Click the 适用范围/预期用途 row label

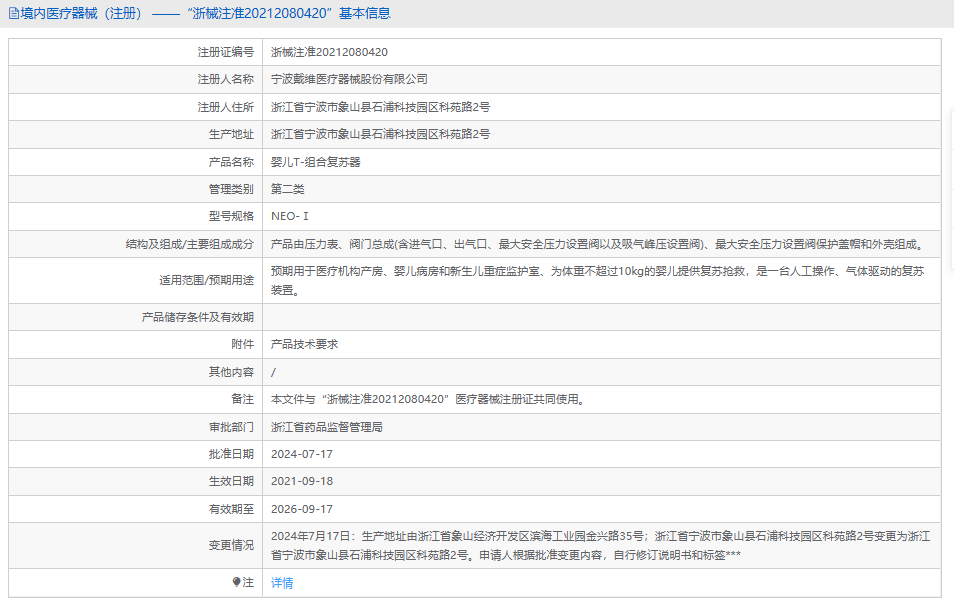(207, 280)
